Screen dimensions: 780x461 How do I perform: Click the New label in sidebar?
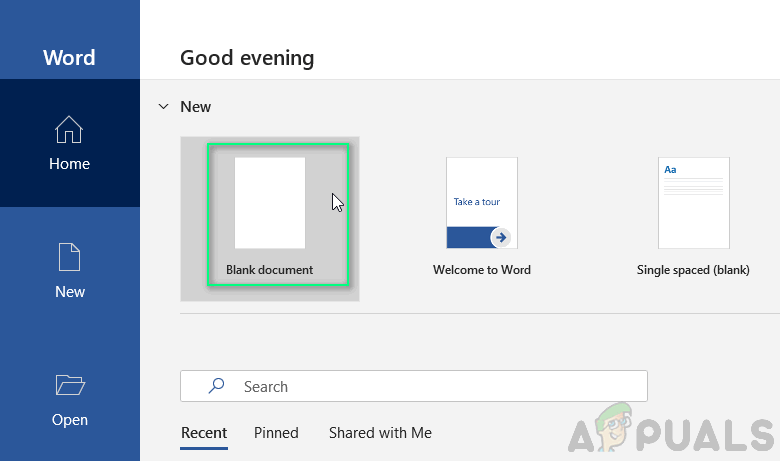(x=69, y=292)
